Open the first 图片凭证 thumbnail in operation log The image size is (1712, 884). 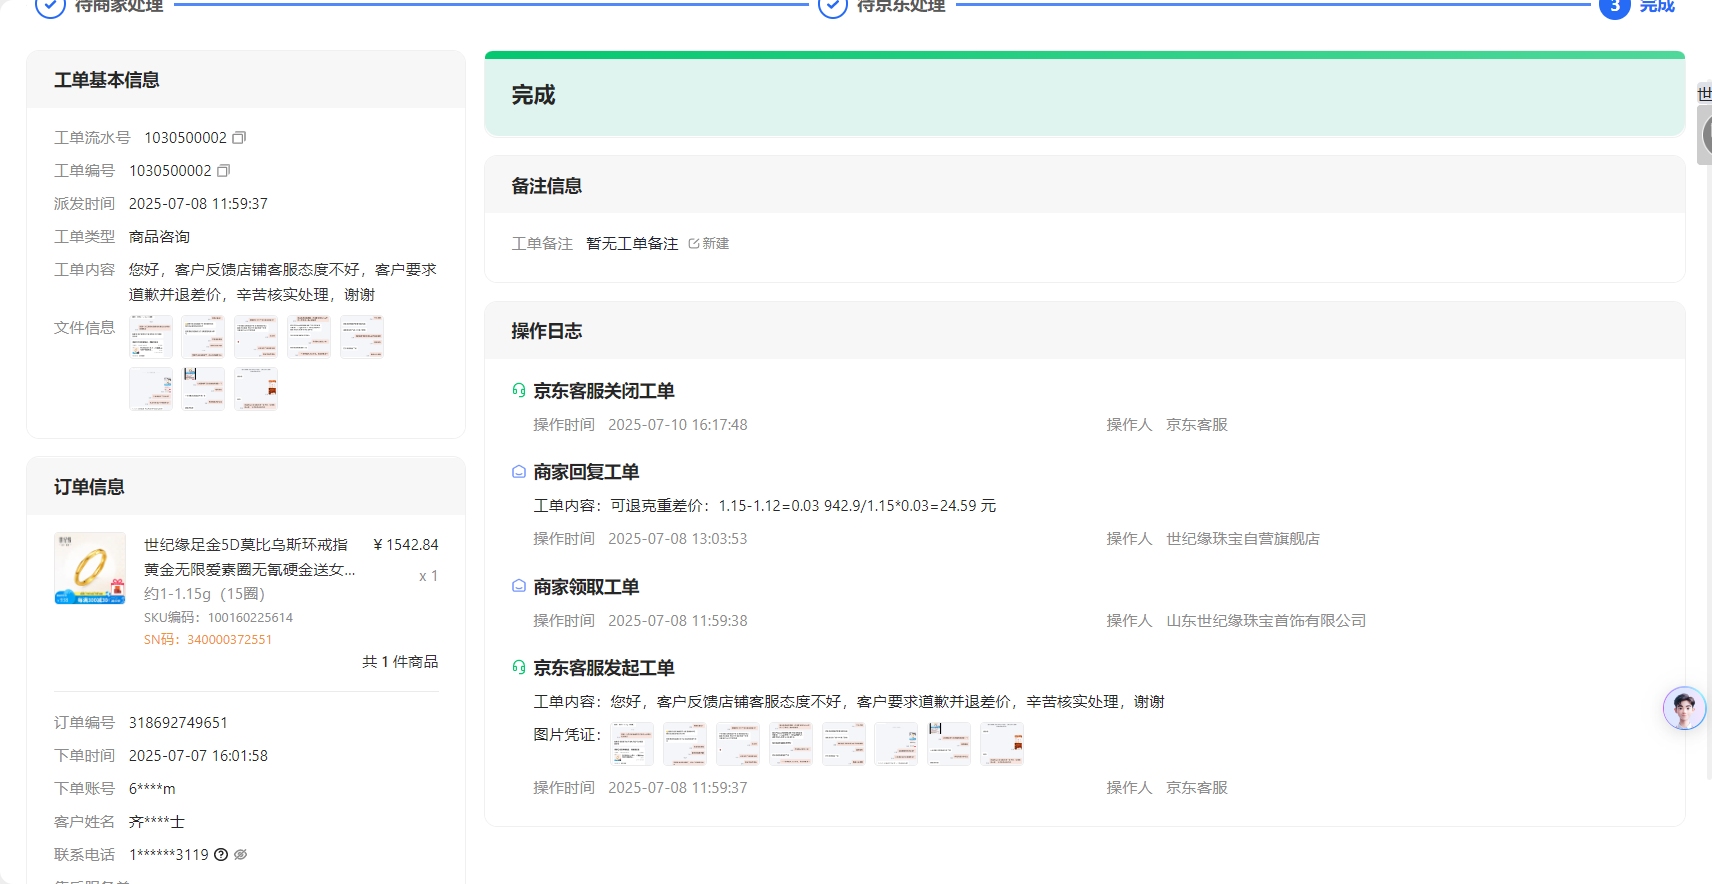pos(632,744)
